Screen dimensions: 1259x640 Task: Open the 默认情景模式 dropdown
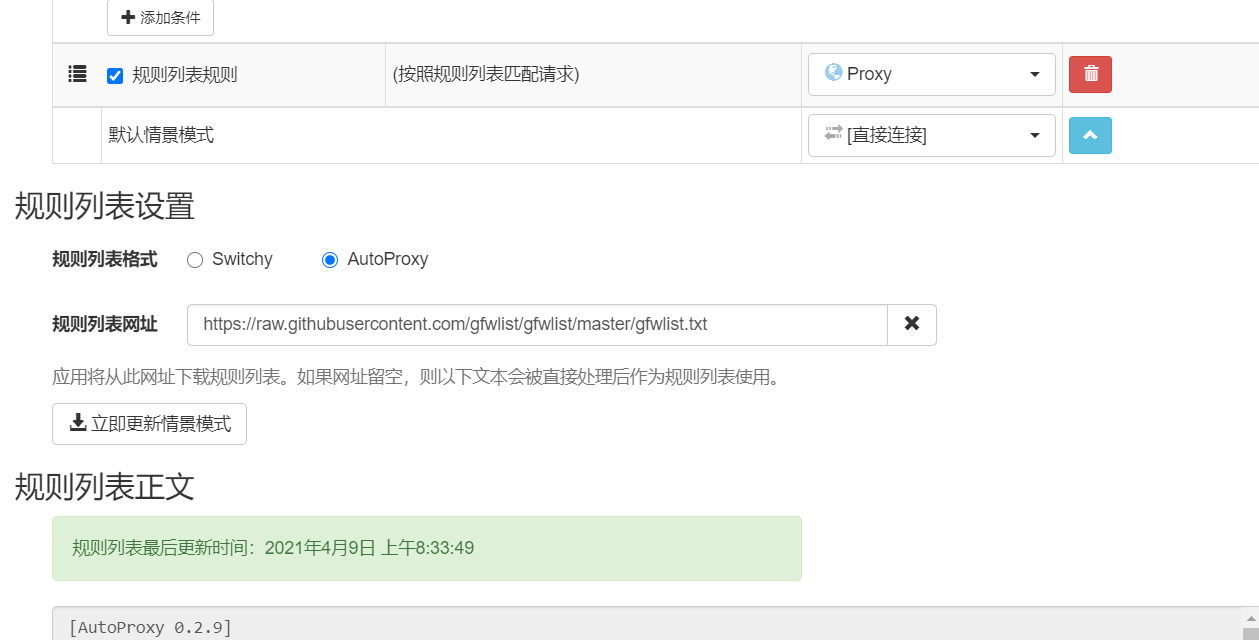[930, 135]
